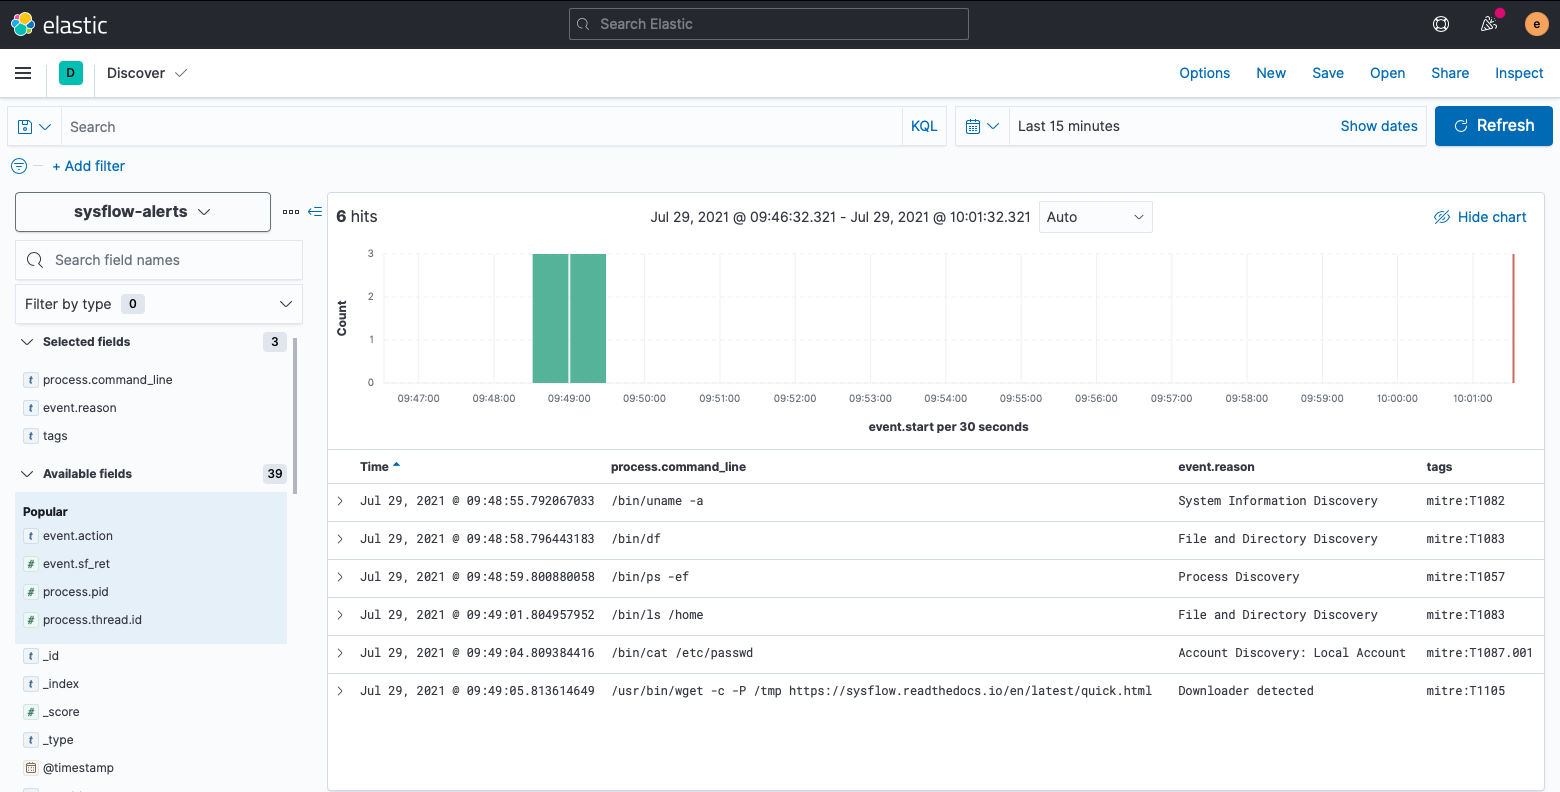Expand the /bin/cat /etc/passwd row
The image size is (1560, 792).
pos(340,653)
